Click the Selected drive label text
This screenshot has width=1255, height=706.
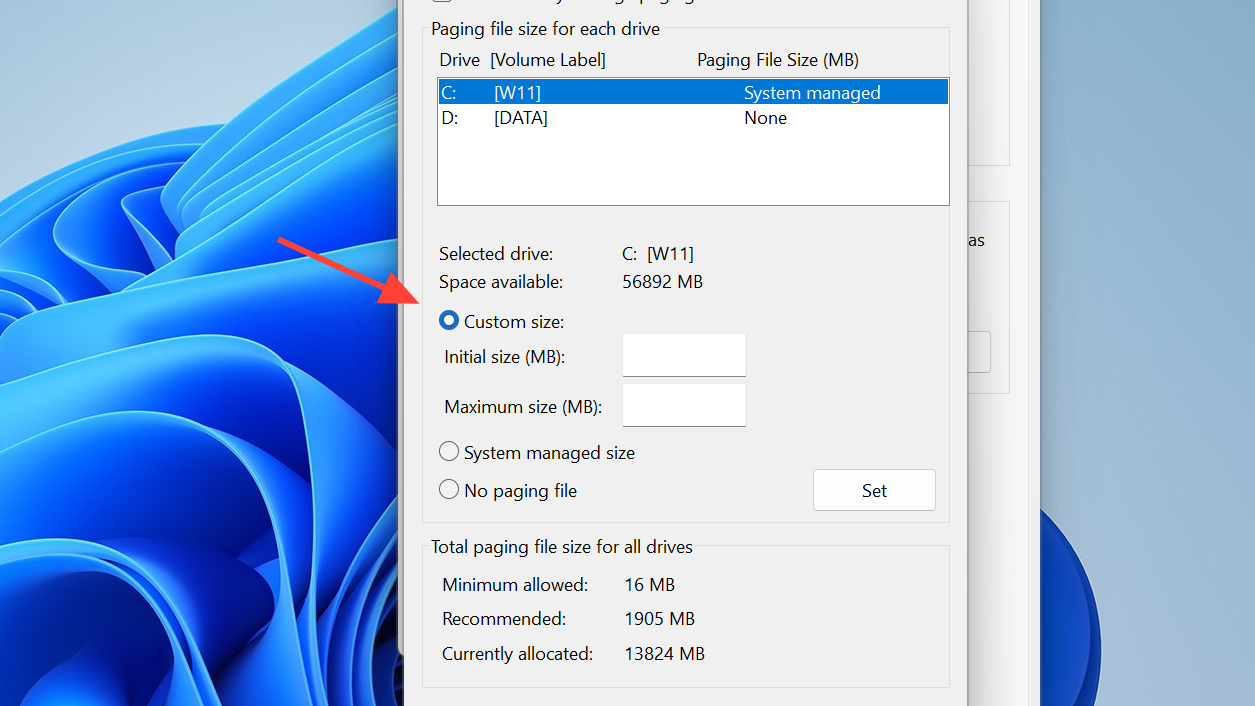[x=495, y=254]
